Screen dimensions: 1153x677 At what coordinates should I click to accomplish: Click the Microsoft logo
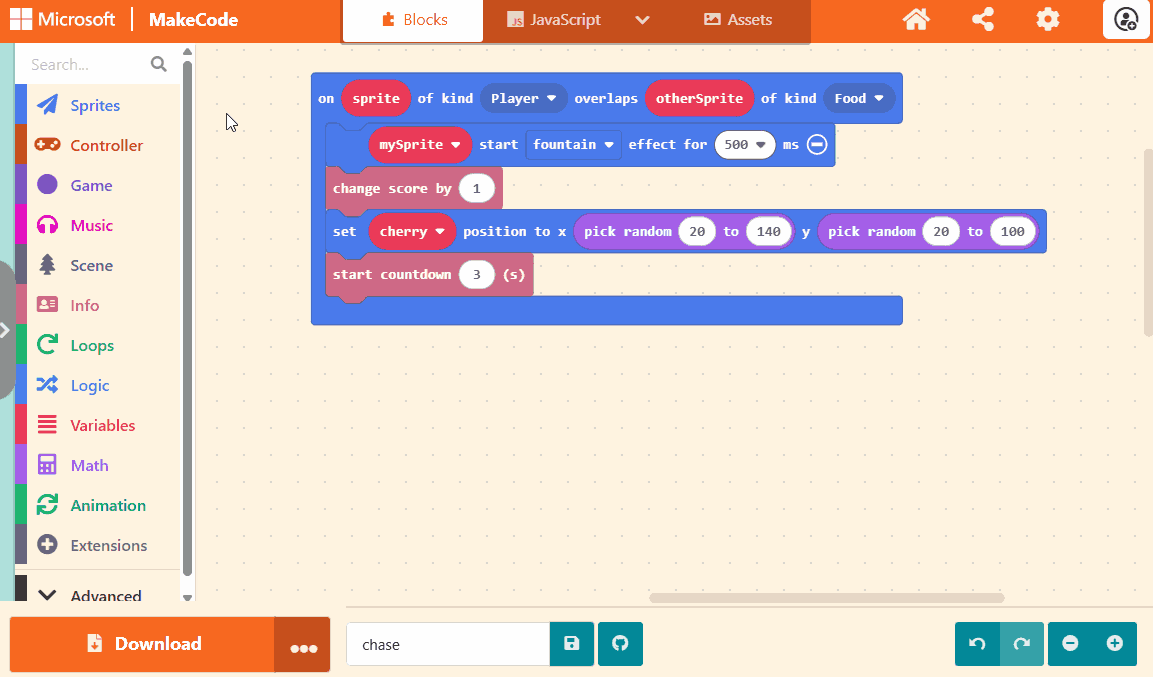click(63, 19)
